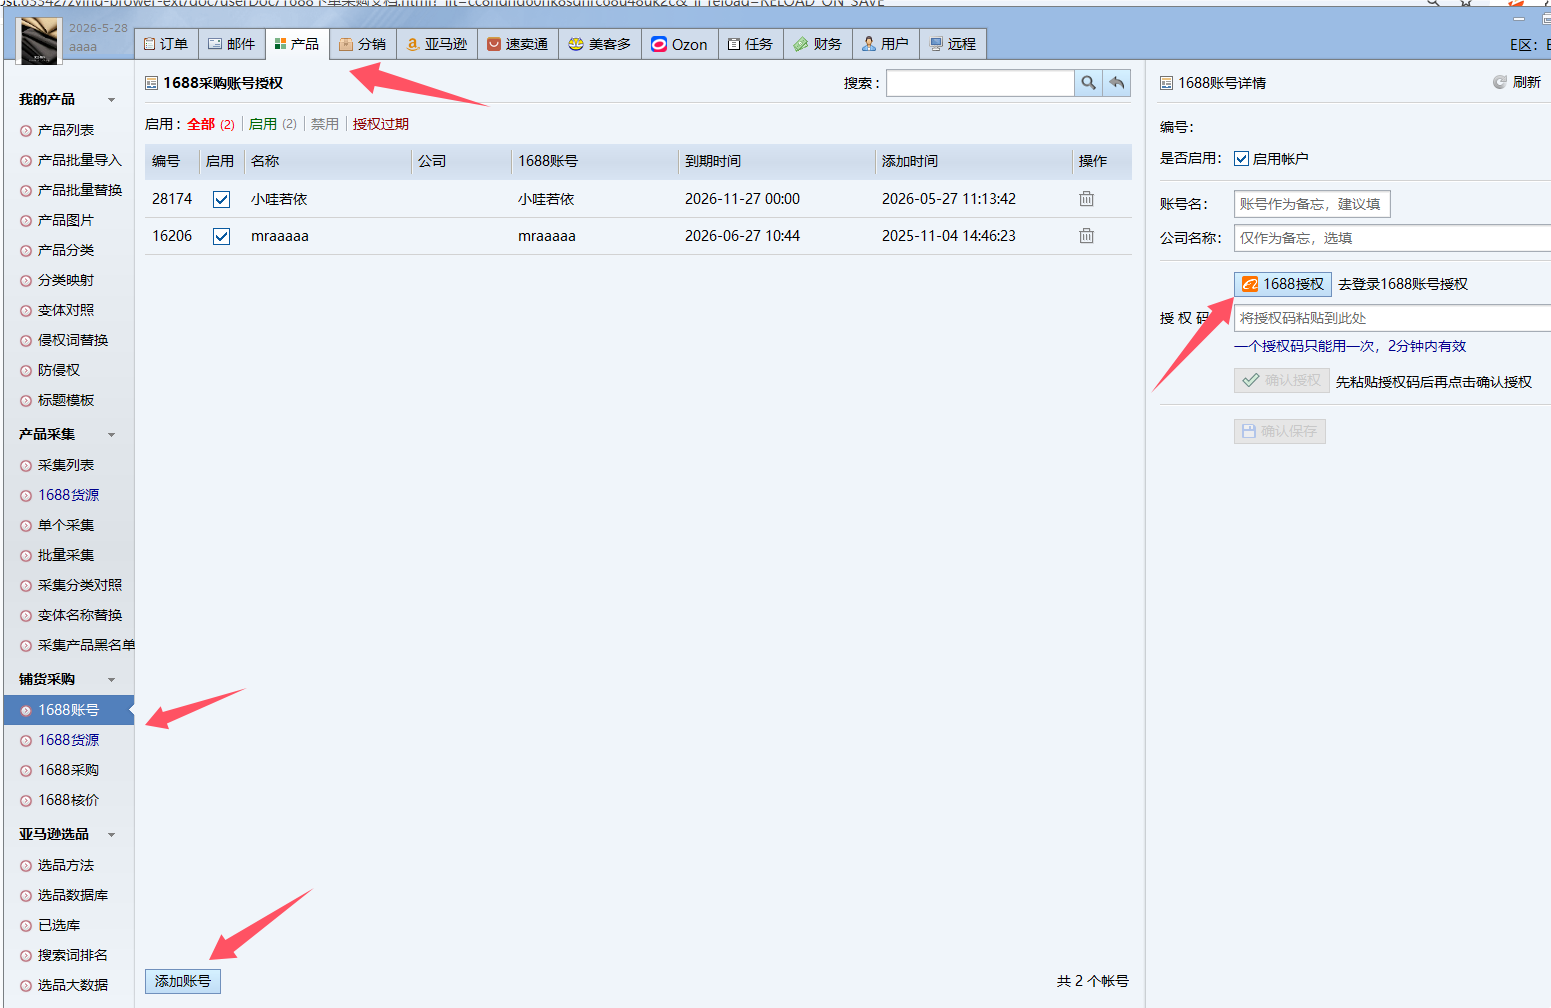This screenshot has height=1008, width=1551.
Task: Collapse the 产品采集 section
Action: point(111,434)
